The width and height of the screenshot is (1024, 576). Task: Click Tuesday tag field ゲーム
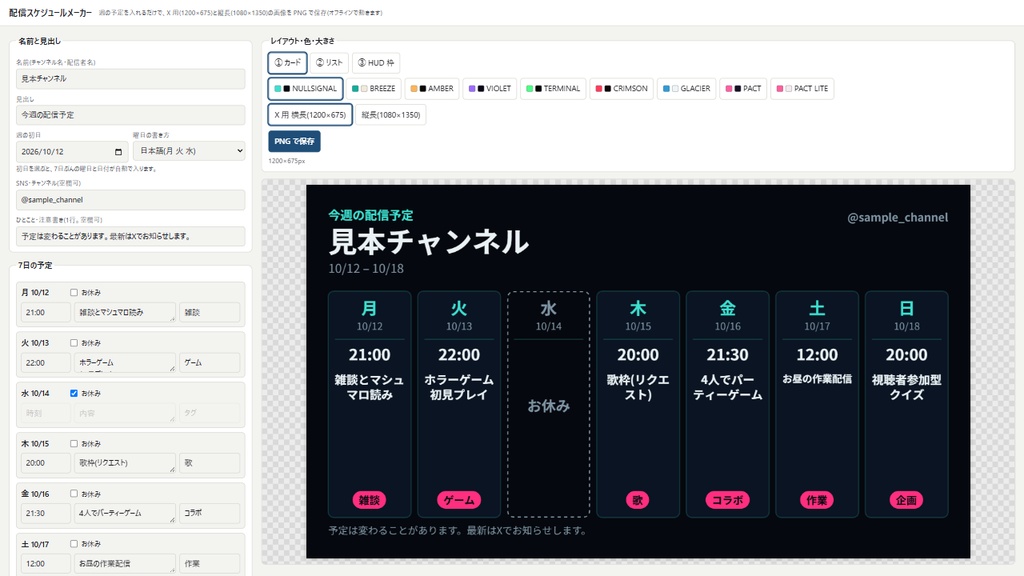pyautogui.click(x=210, y=362)
